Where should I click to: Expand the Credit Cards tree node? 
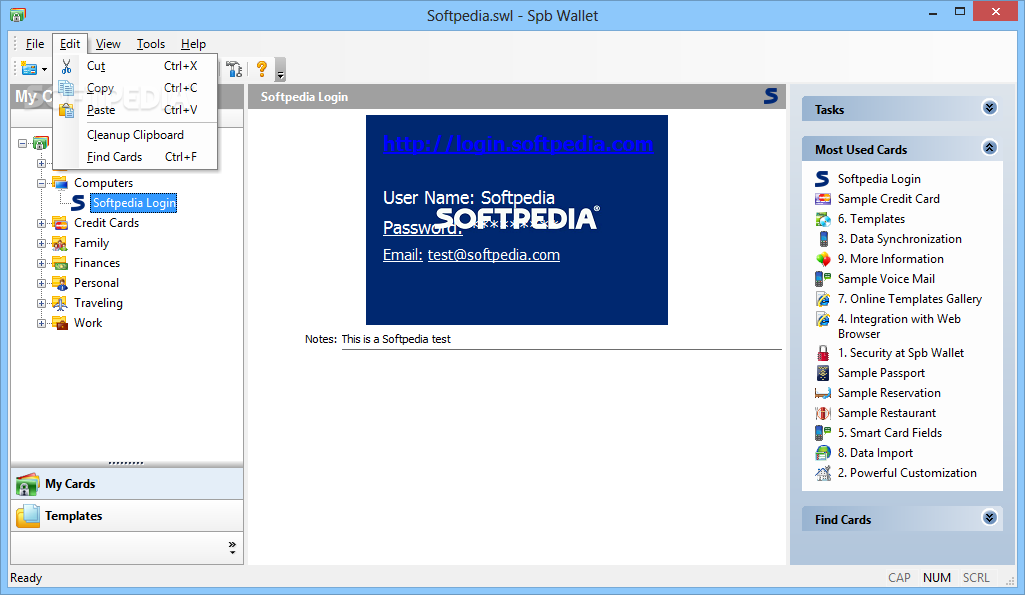coord(41,223)
